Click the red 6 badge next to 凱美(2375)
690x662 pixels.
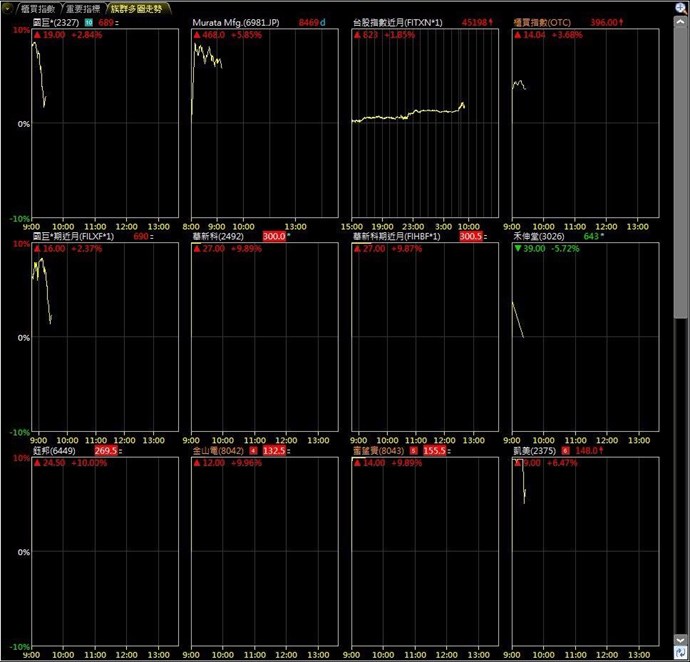(565, 451)
